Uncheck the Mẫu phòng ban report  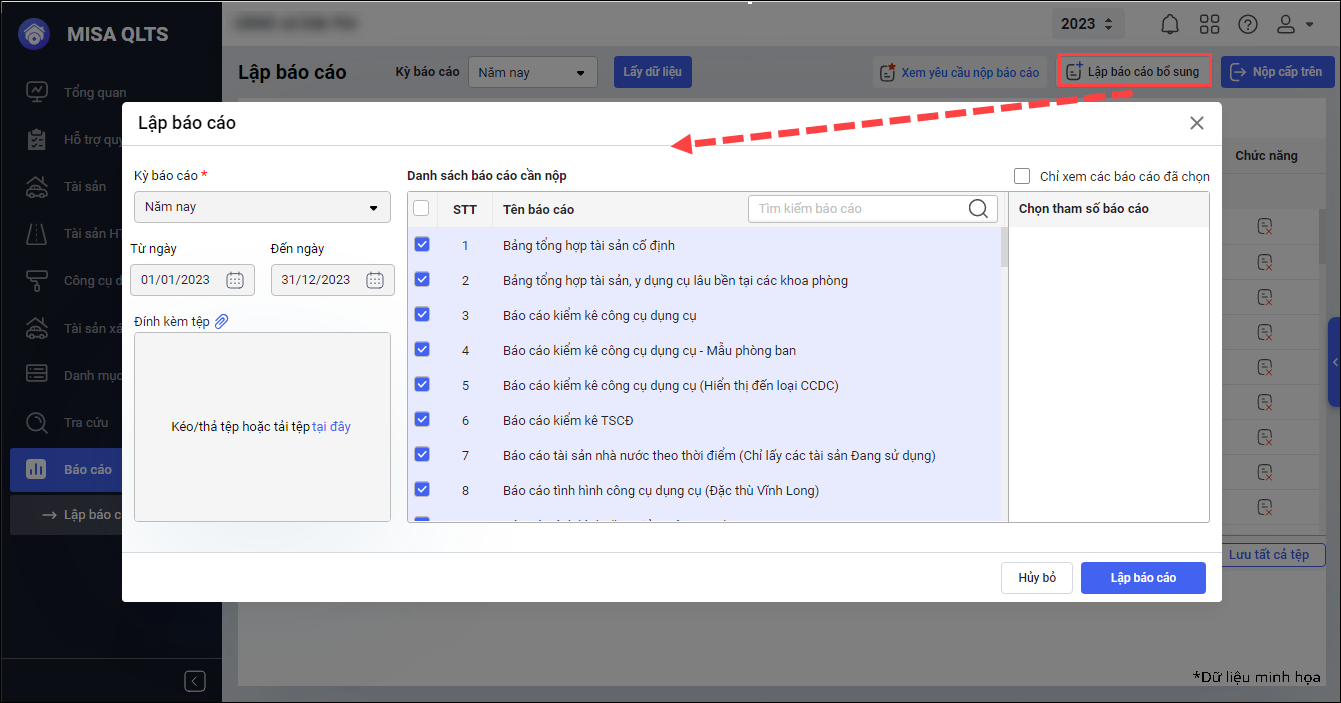[421, 349]
